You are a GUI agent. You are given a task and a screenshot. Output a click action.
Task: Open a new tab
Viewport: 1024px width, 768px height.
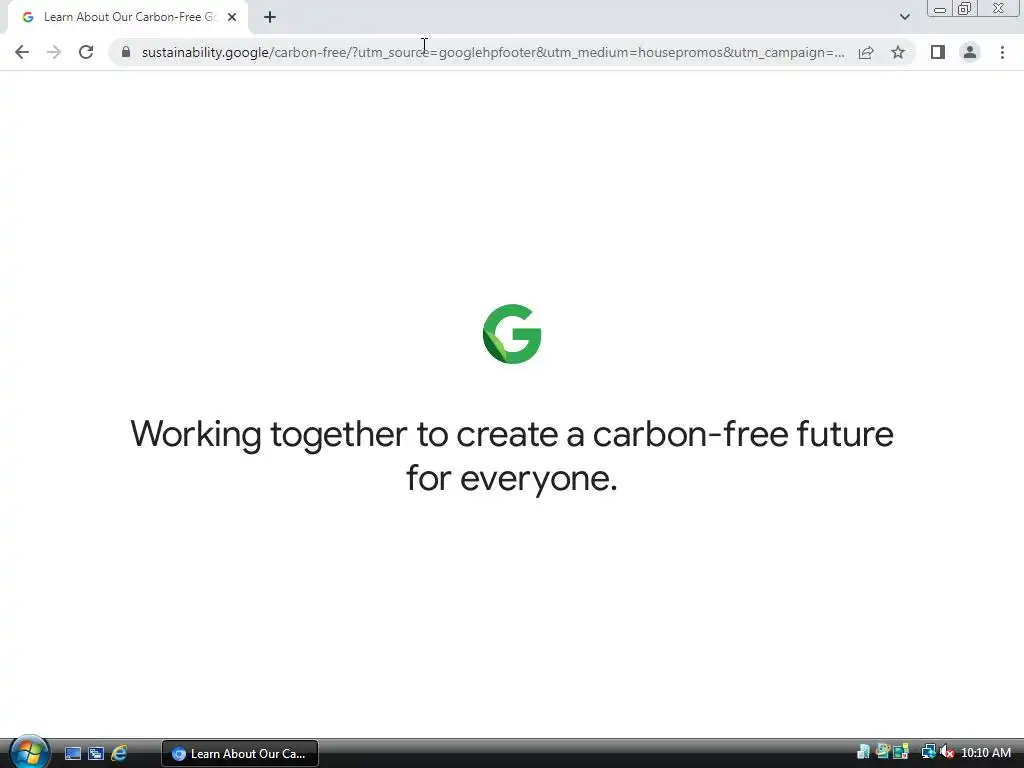point(270,18)
